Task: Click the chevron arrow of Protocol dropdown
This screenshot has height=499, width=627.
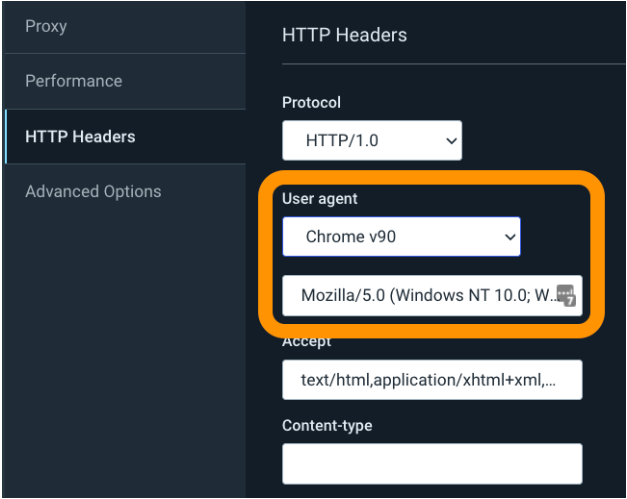Action: [450, 142]
